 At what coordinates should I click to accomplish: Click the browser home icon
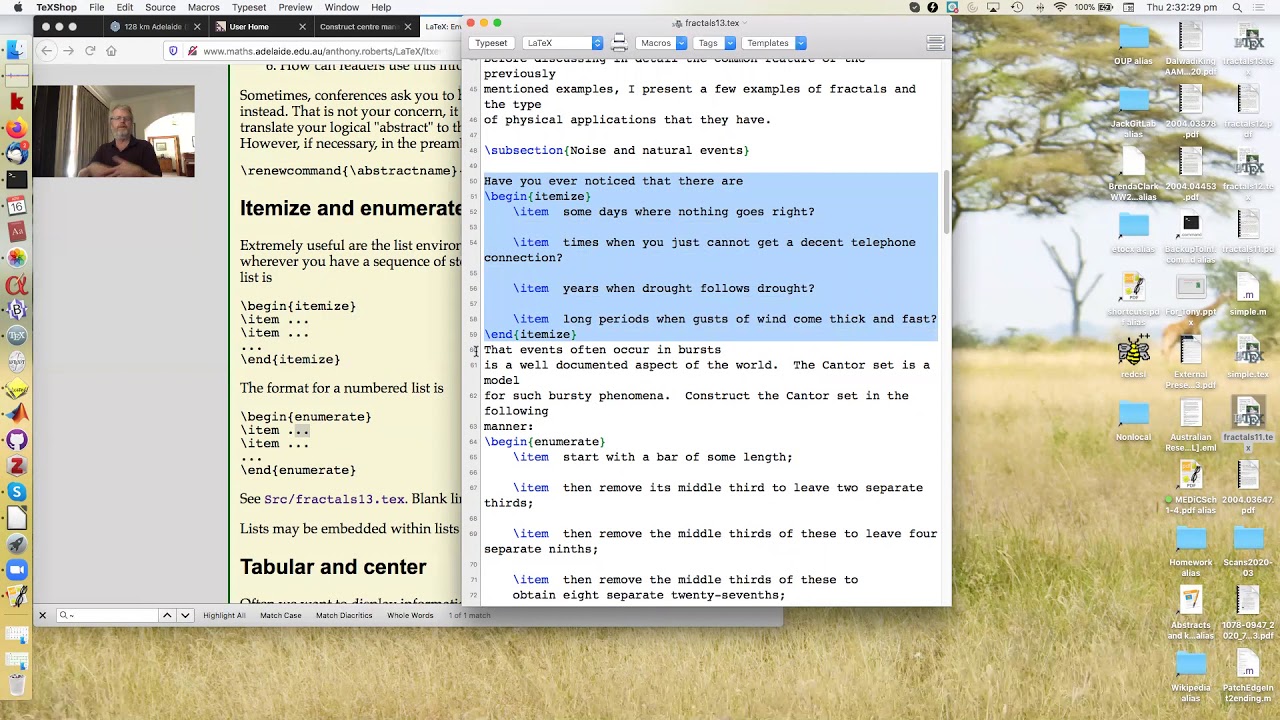coord(111,51)
